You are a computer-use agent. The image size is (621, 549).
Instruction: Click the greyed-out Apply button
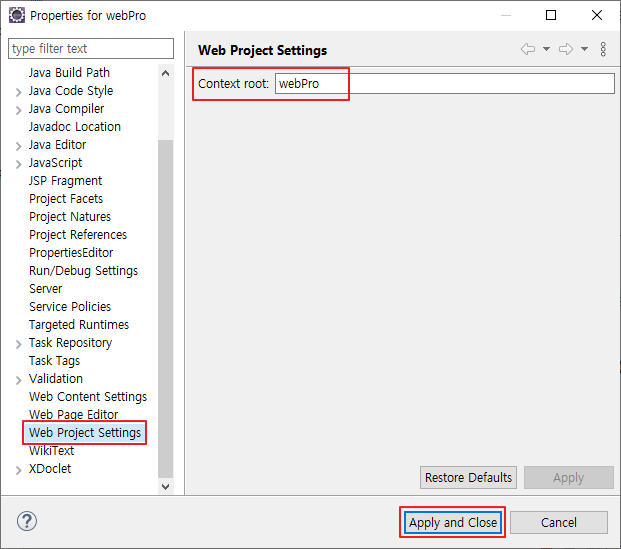tap(569, 478)
